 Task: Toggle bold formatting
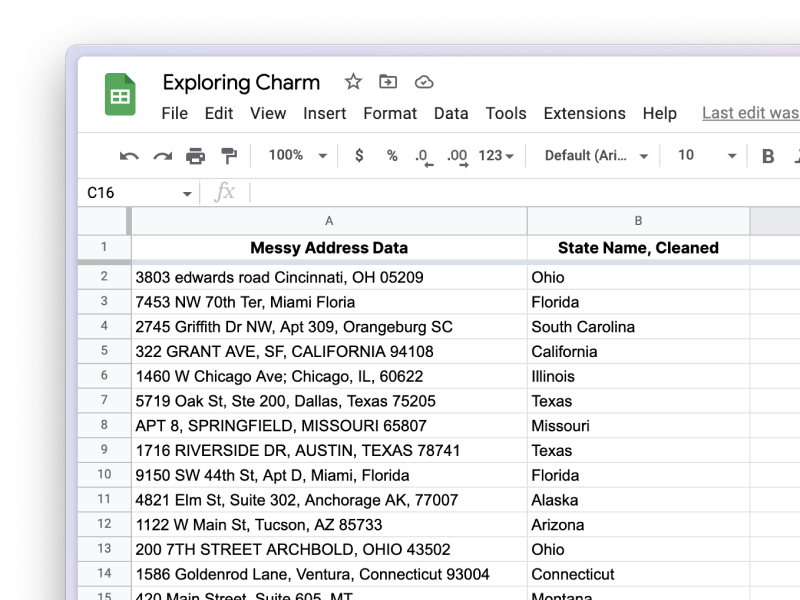click(x=768, y=156)
